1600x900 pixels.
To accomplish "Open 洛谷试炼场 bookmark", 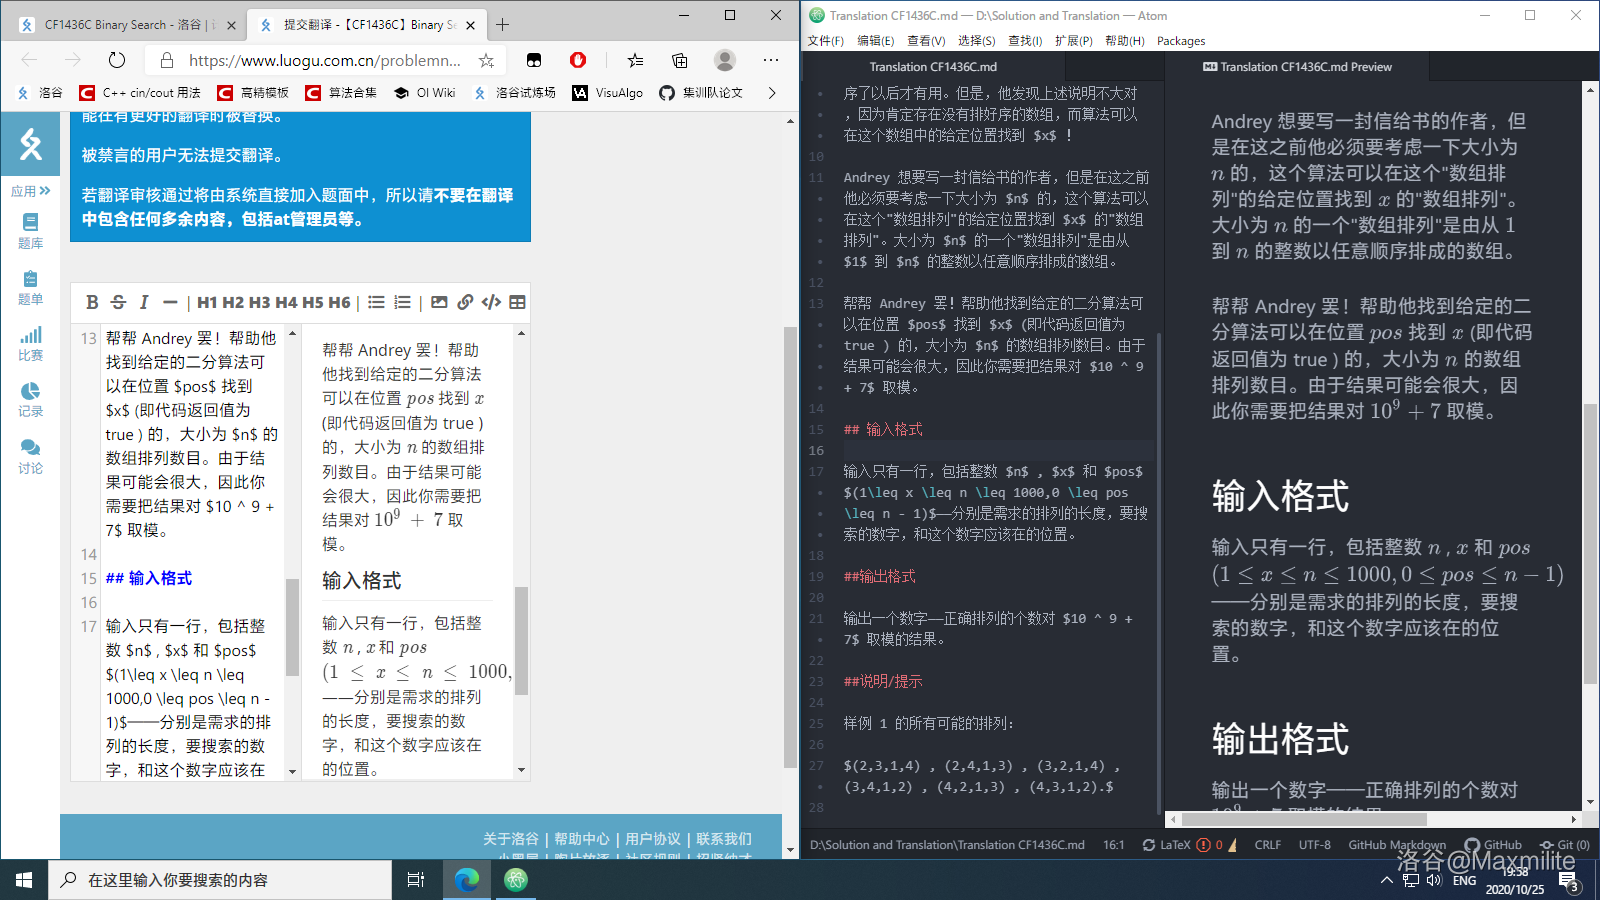I will coord(514,93).
